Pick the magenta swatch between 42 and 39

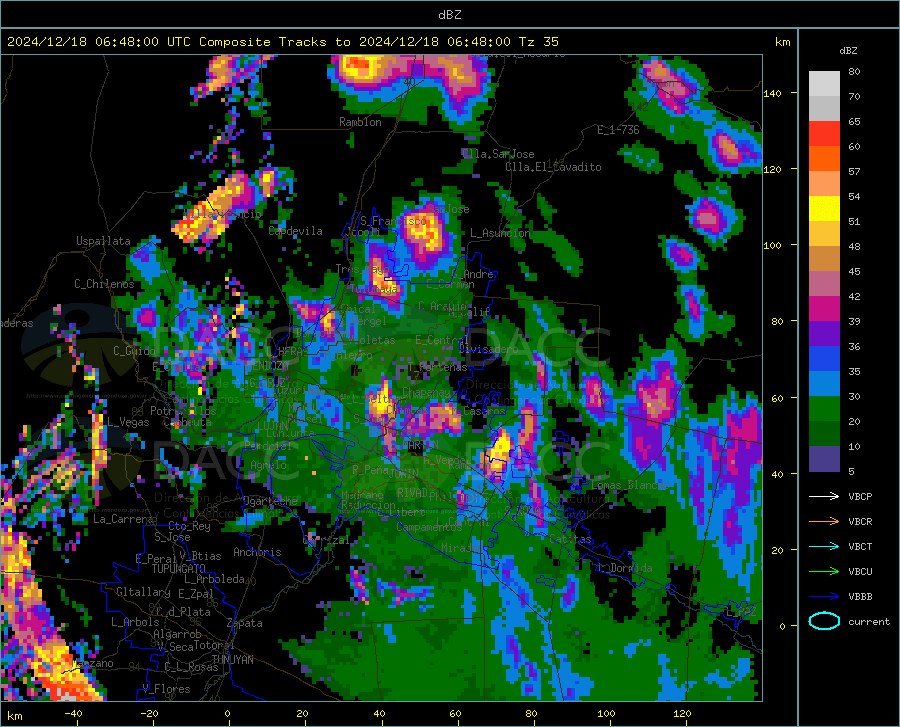point(824,309)
